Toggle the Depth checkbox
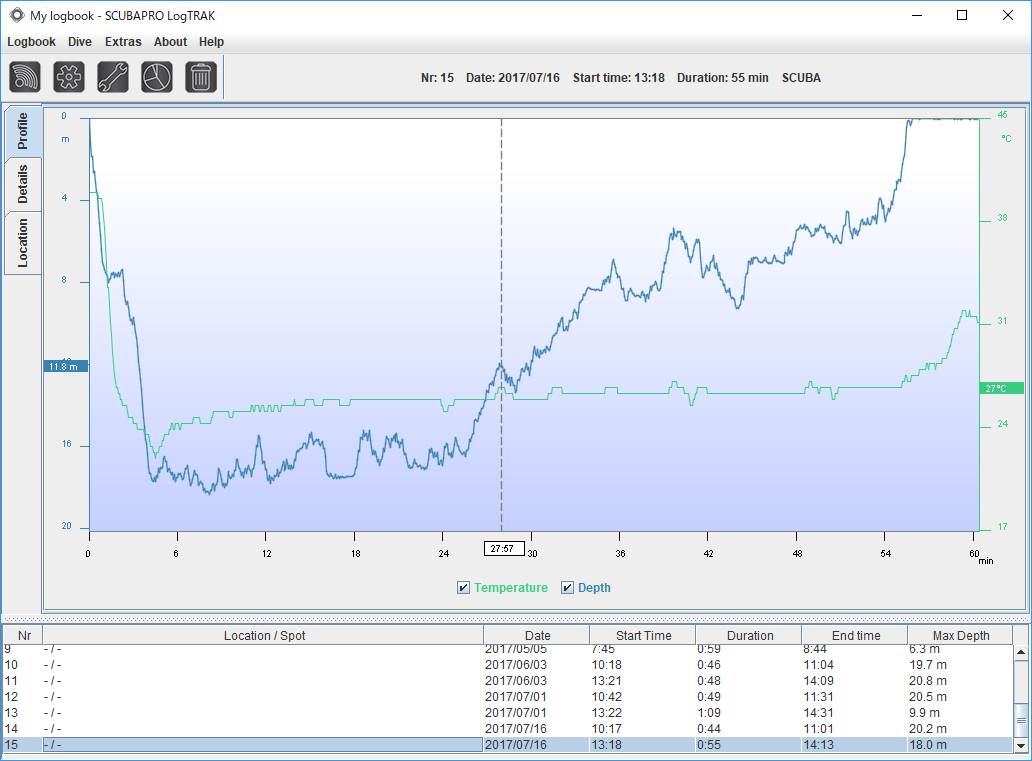The height and width of the screenshot is (761, 1032). click(x=567, y=587)
